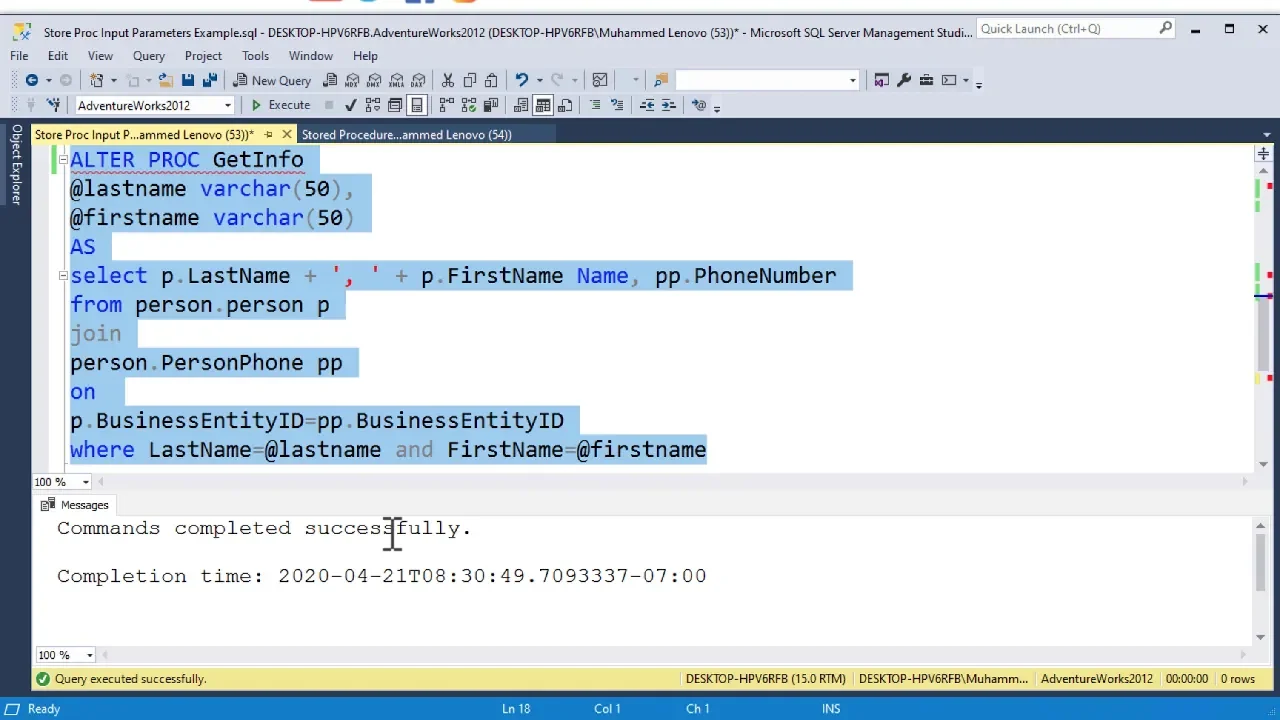
Task: Cut the selected text with scissors icon
Action: (447, 80)
